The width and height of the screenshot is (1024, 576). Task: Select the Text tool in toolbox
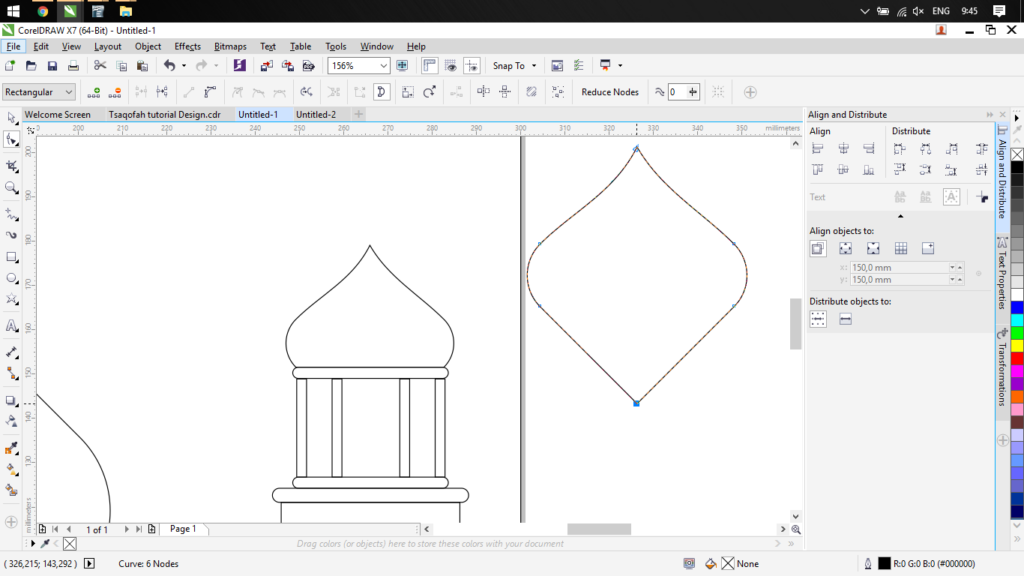pyautogui.click(x=12, y=326)
